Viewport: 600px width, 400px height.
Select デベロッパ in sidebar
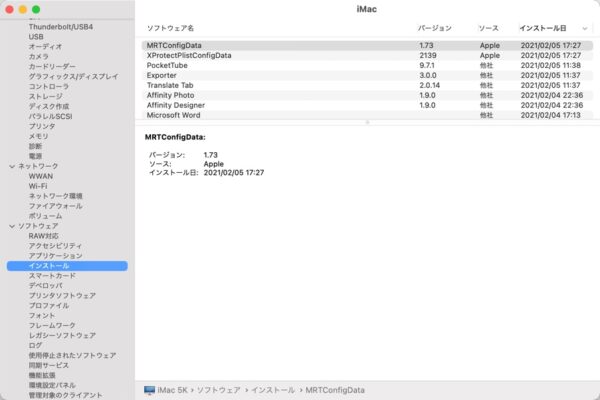point(45,286)
